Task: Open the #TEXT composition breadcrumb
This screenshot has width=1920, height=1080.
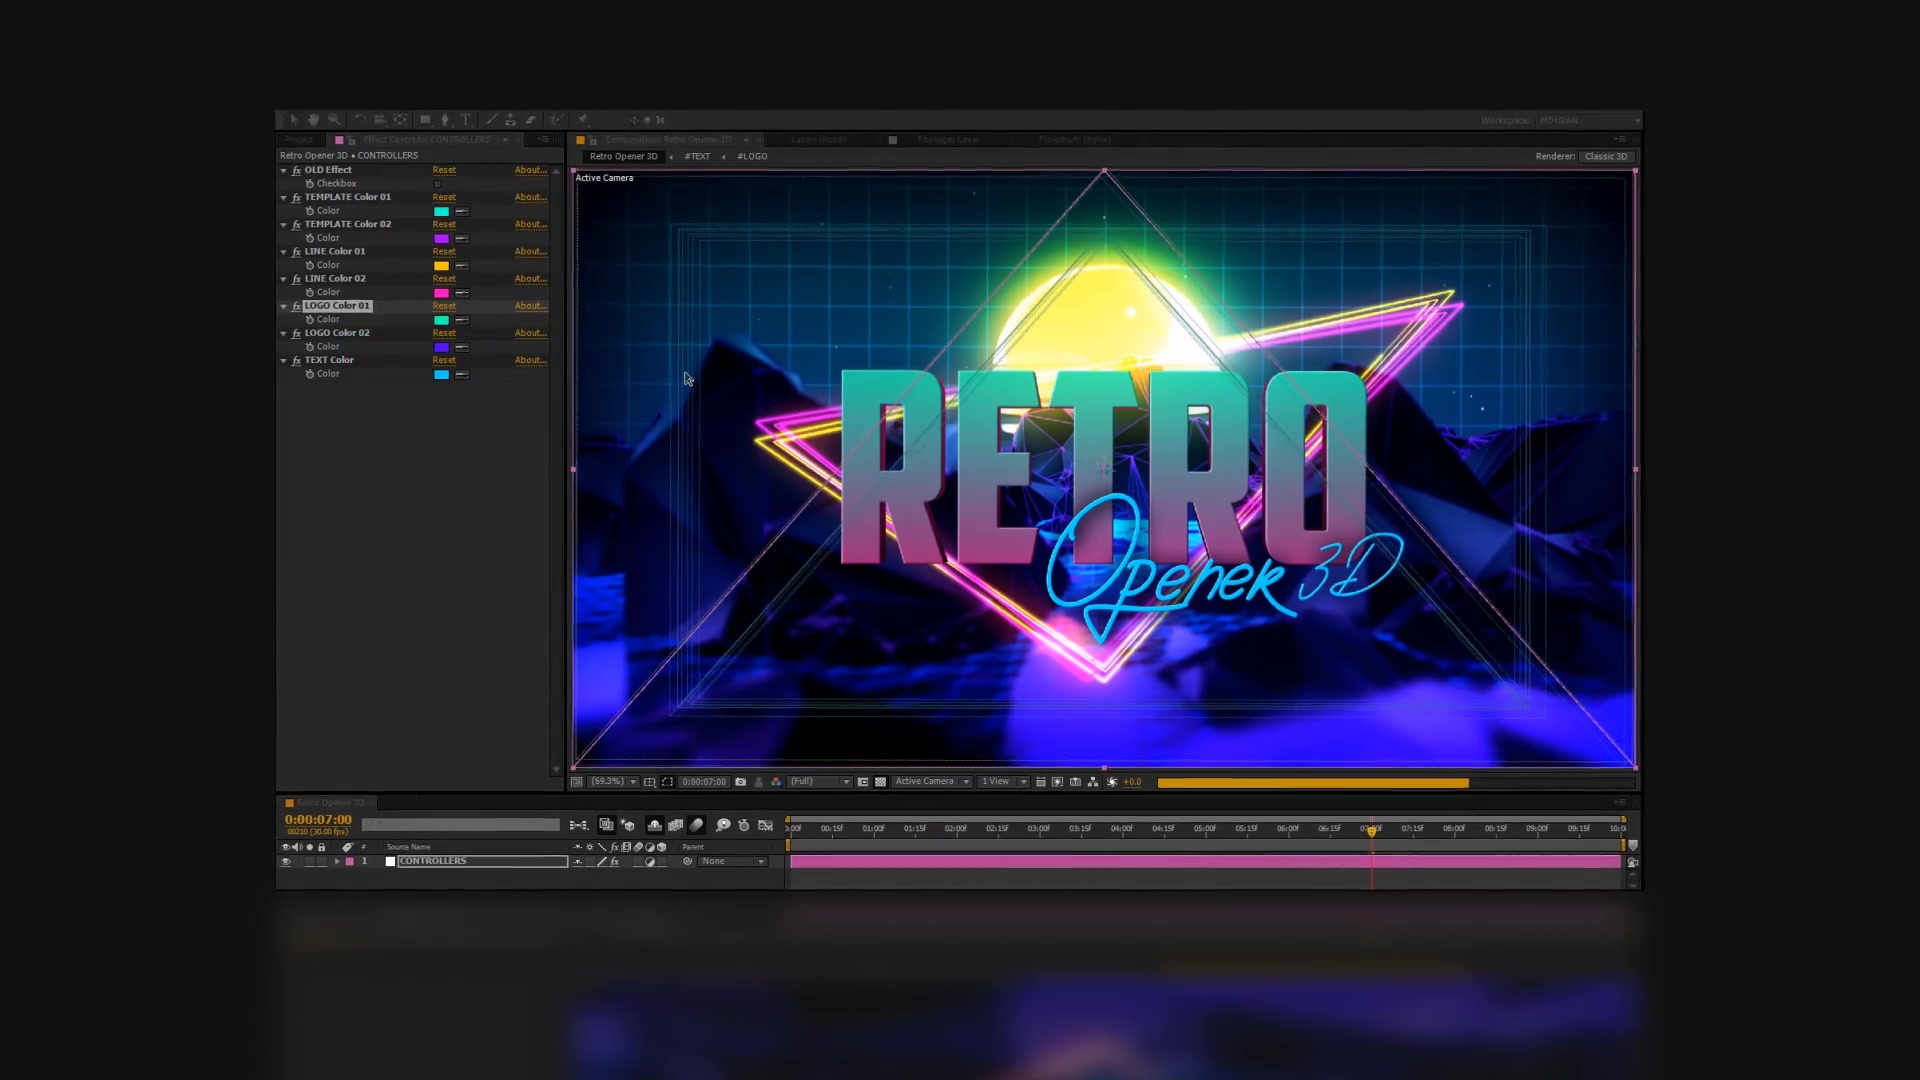Action: point(697,156)
